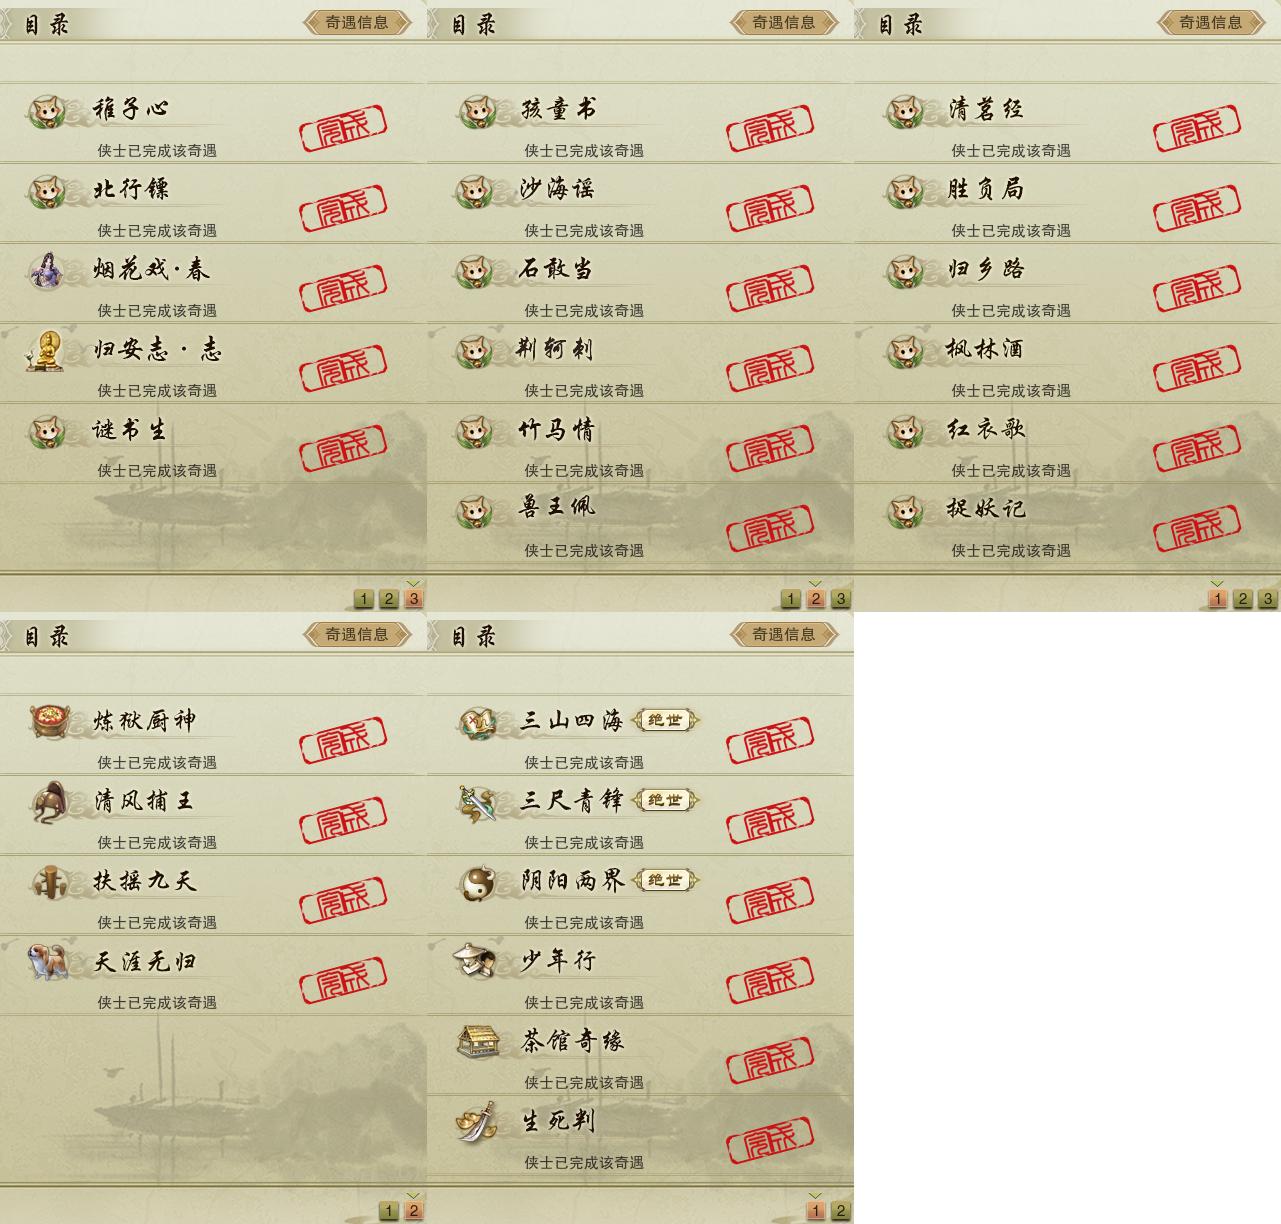The width and height of the screenshot is (1281, 1224).
Task: Switch to page 3 in the 孩童书 panel
Action: coord(841,598)
